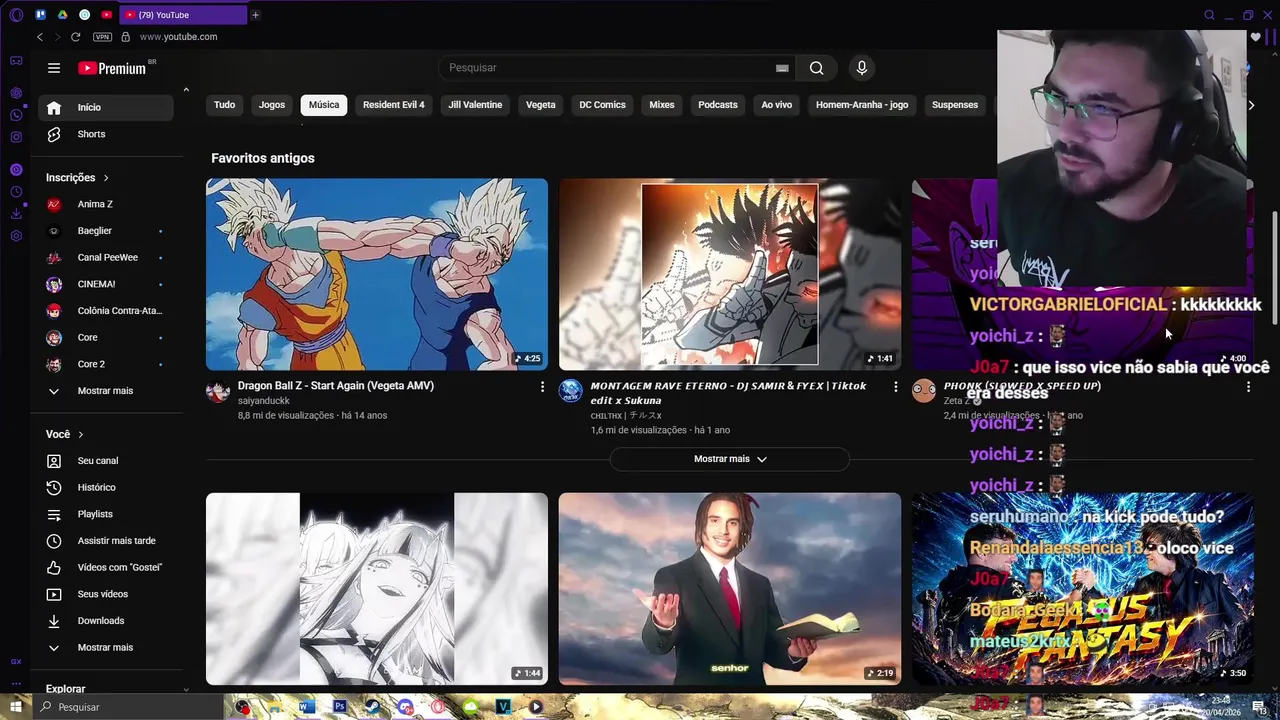This screenshot has width=1280, height=720.
Task: Select the Podcasts filter chip
Action: (718, 105)
